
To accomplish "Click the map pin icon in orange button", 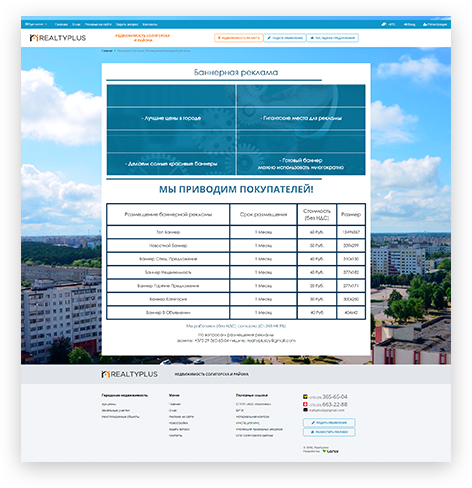I will pyautogui.click(x=219, y=38).
